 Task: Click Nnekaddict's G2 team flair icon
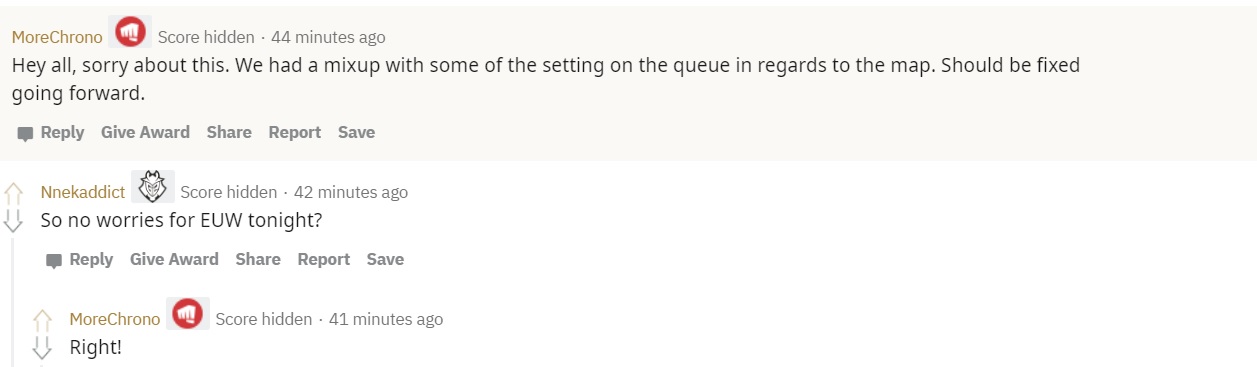point(153,186)
